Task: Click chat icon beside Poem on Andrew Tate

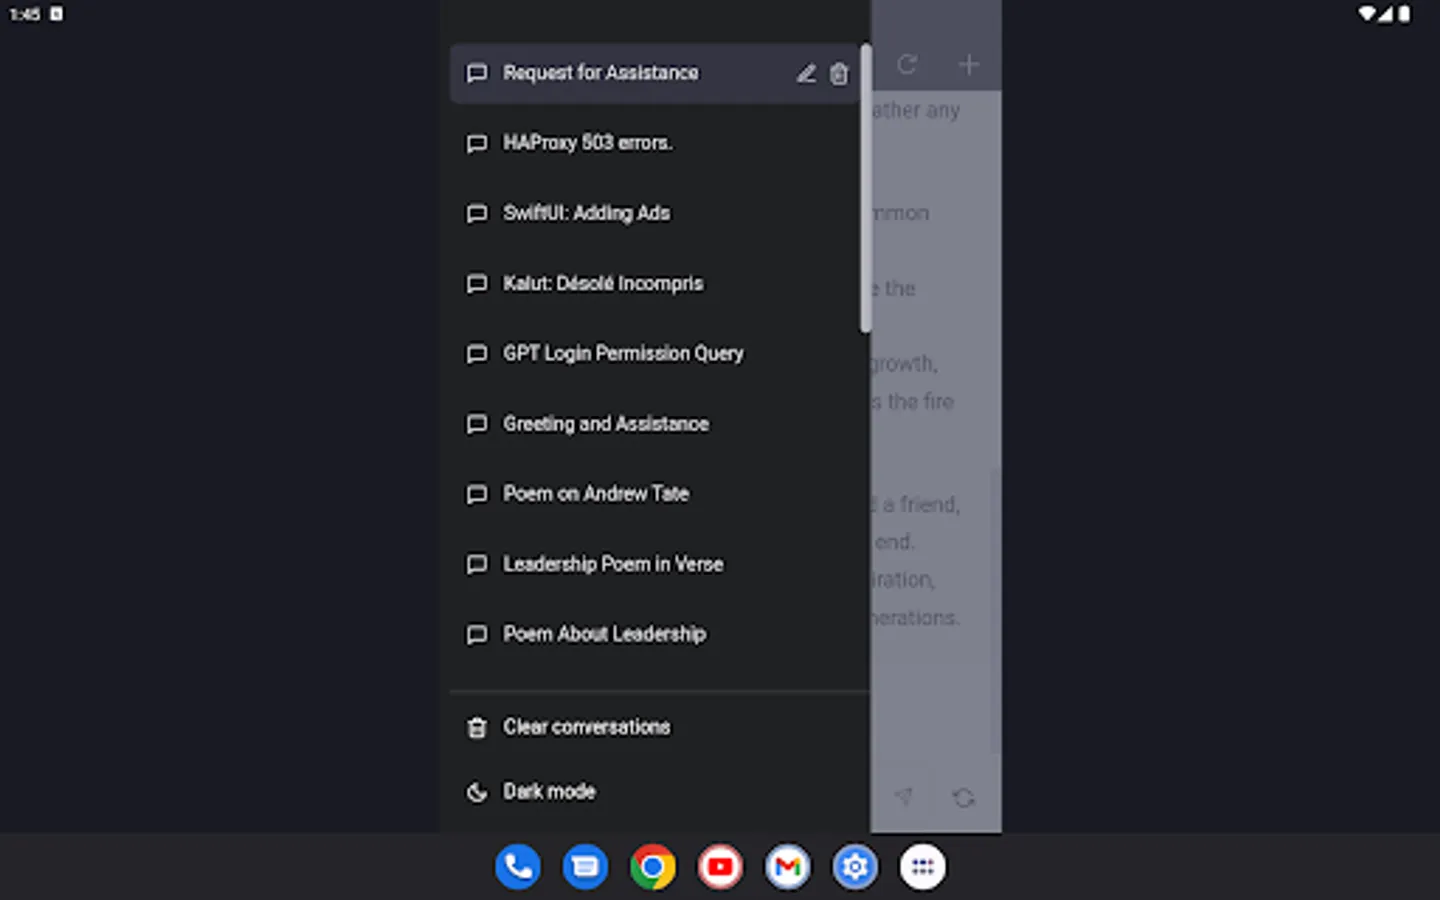Action: coord(477,494)
